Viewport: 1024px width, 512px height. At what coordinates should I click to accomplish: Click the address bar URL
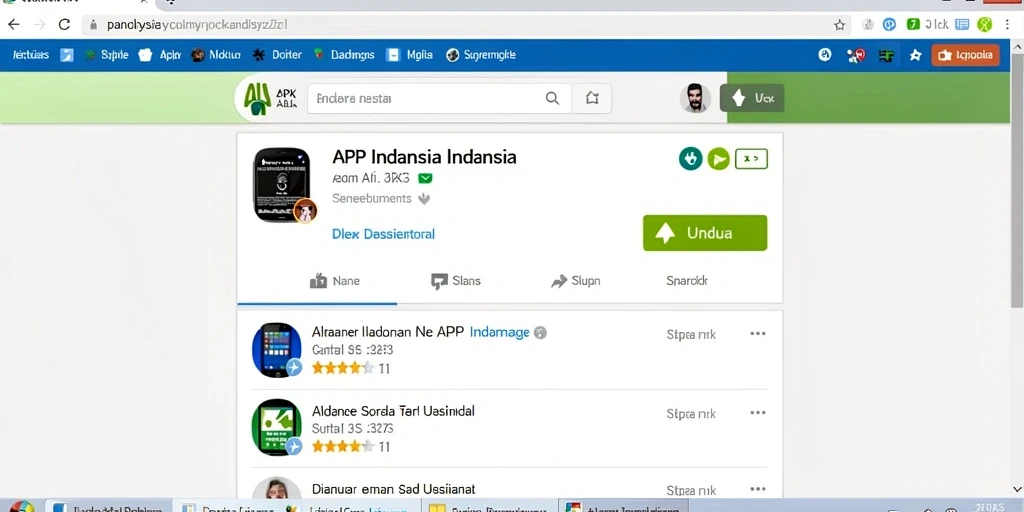click(197, 25)
